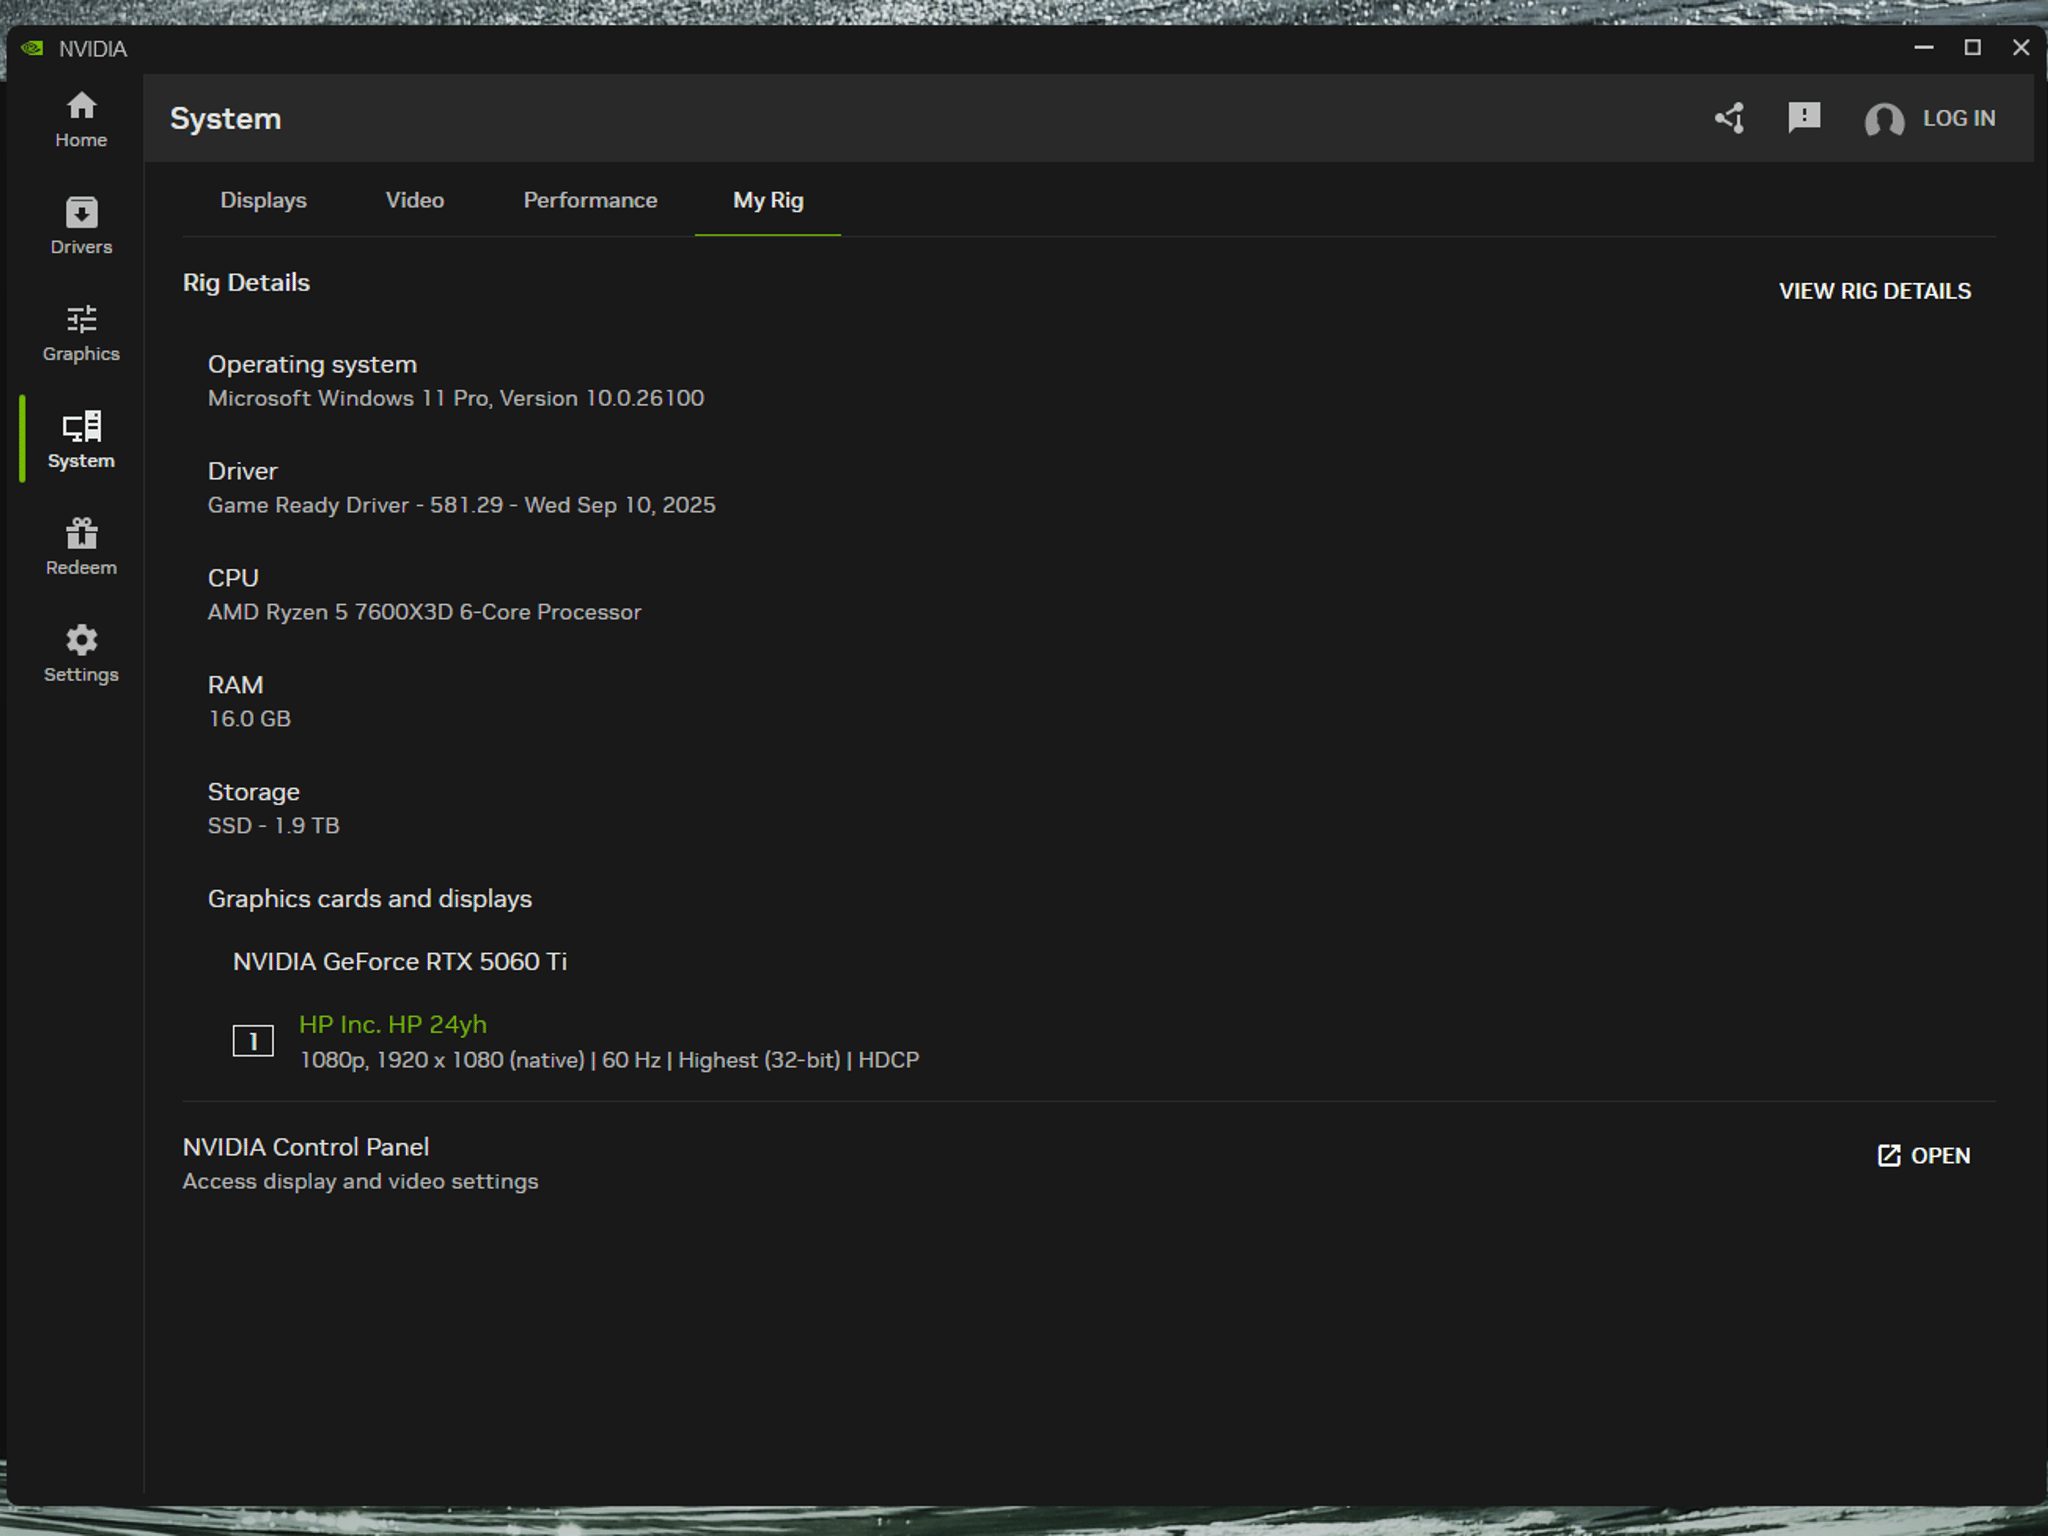Click the user avatar icon
Viewport: 2048px width, 1536px height.
coord(1884,119)
